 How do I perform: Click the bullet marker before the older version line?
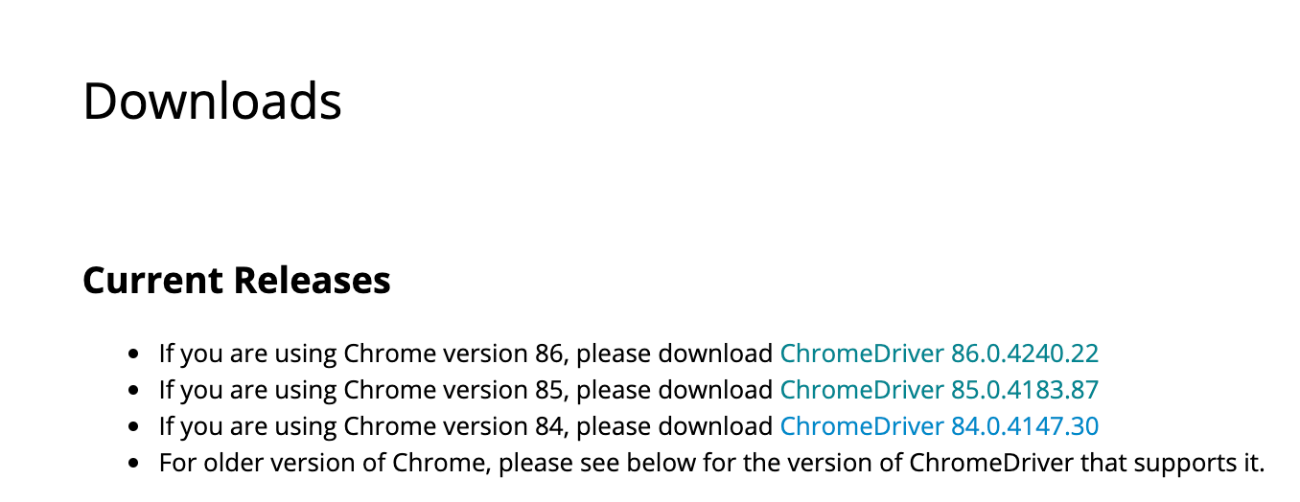coord(134,464)
